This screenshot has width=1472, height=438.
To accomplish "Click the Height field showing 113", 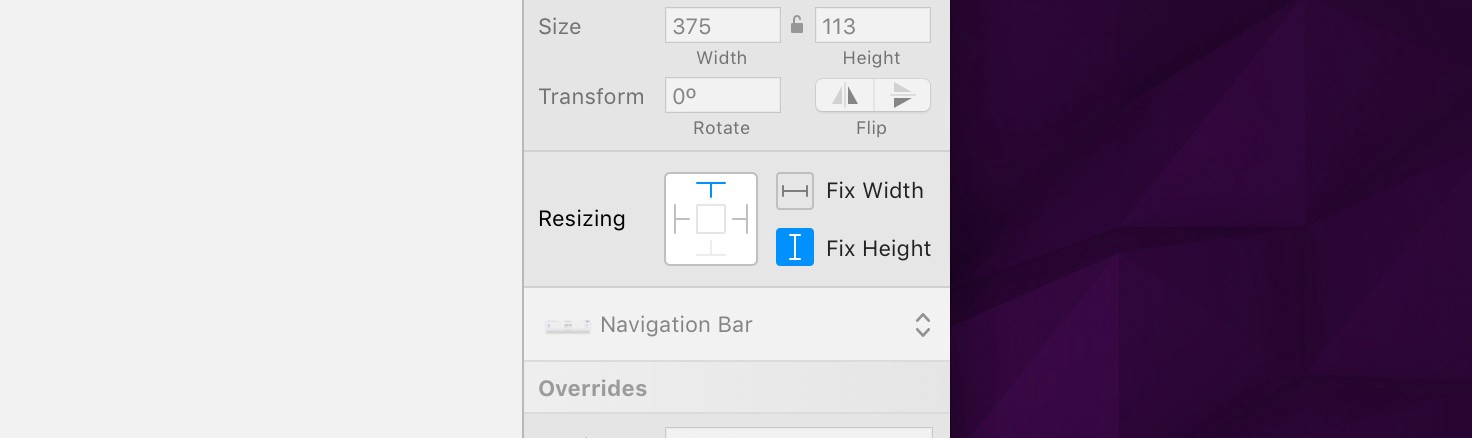I will point(872,25).
